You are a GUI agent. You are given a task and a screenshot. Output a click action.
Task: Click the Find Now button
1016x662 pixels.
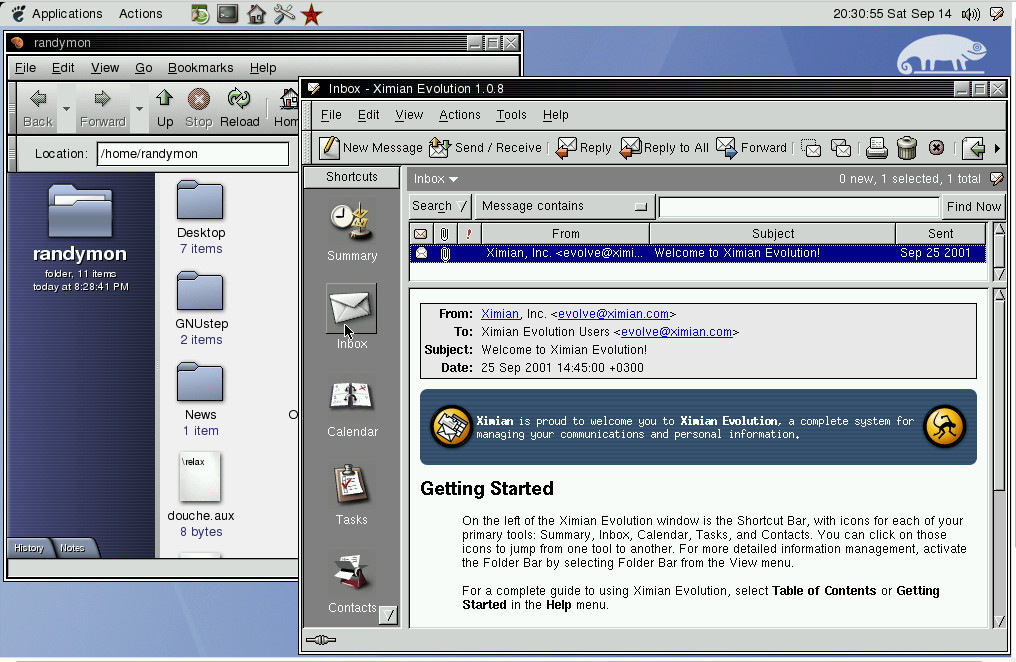[x=973, y=206]
